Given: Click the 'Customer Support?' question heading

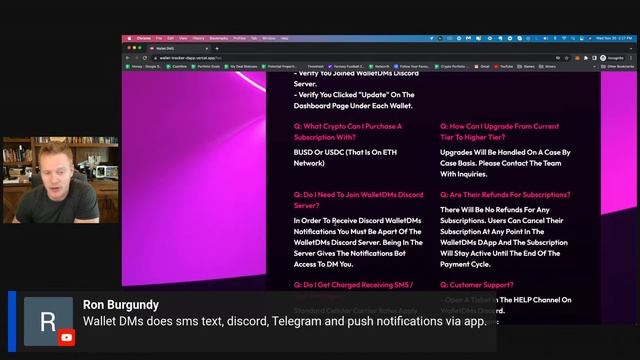Looking at the screenshot, I should pos(476,285).
